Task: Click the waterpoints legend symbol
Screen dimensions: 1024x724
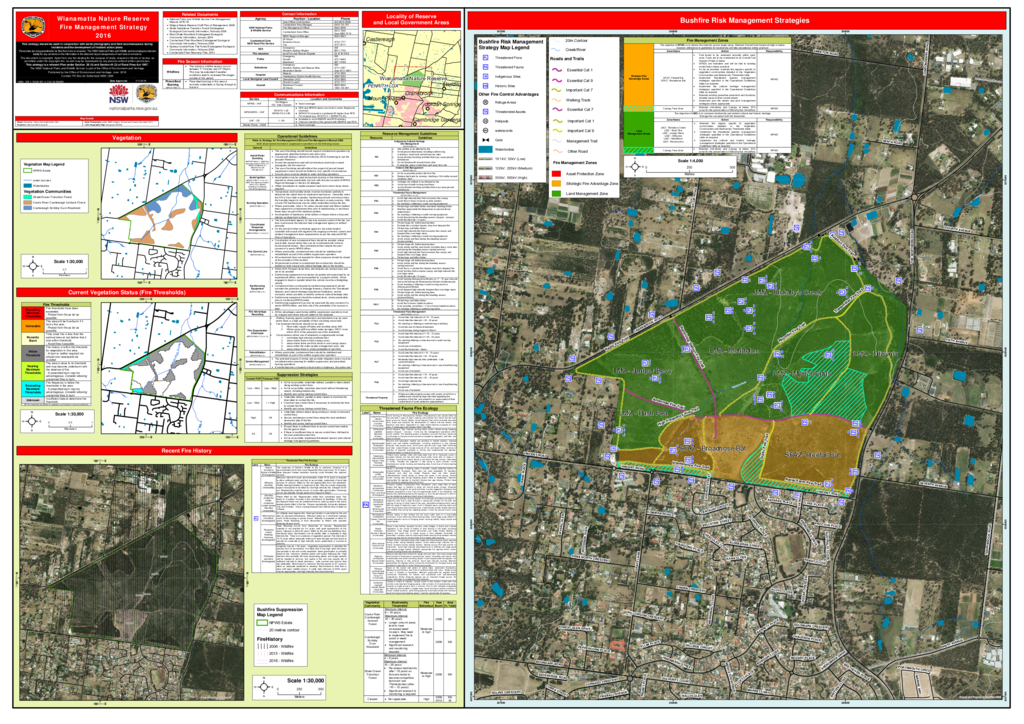Action: [x=486, y=131]
